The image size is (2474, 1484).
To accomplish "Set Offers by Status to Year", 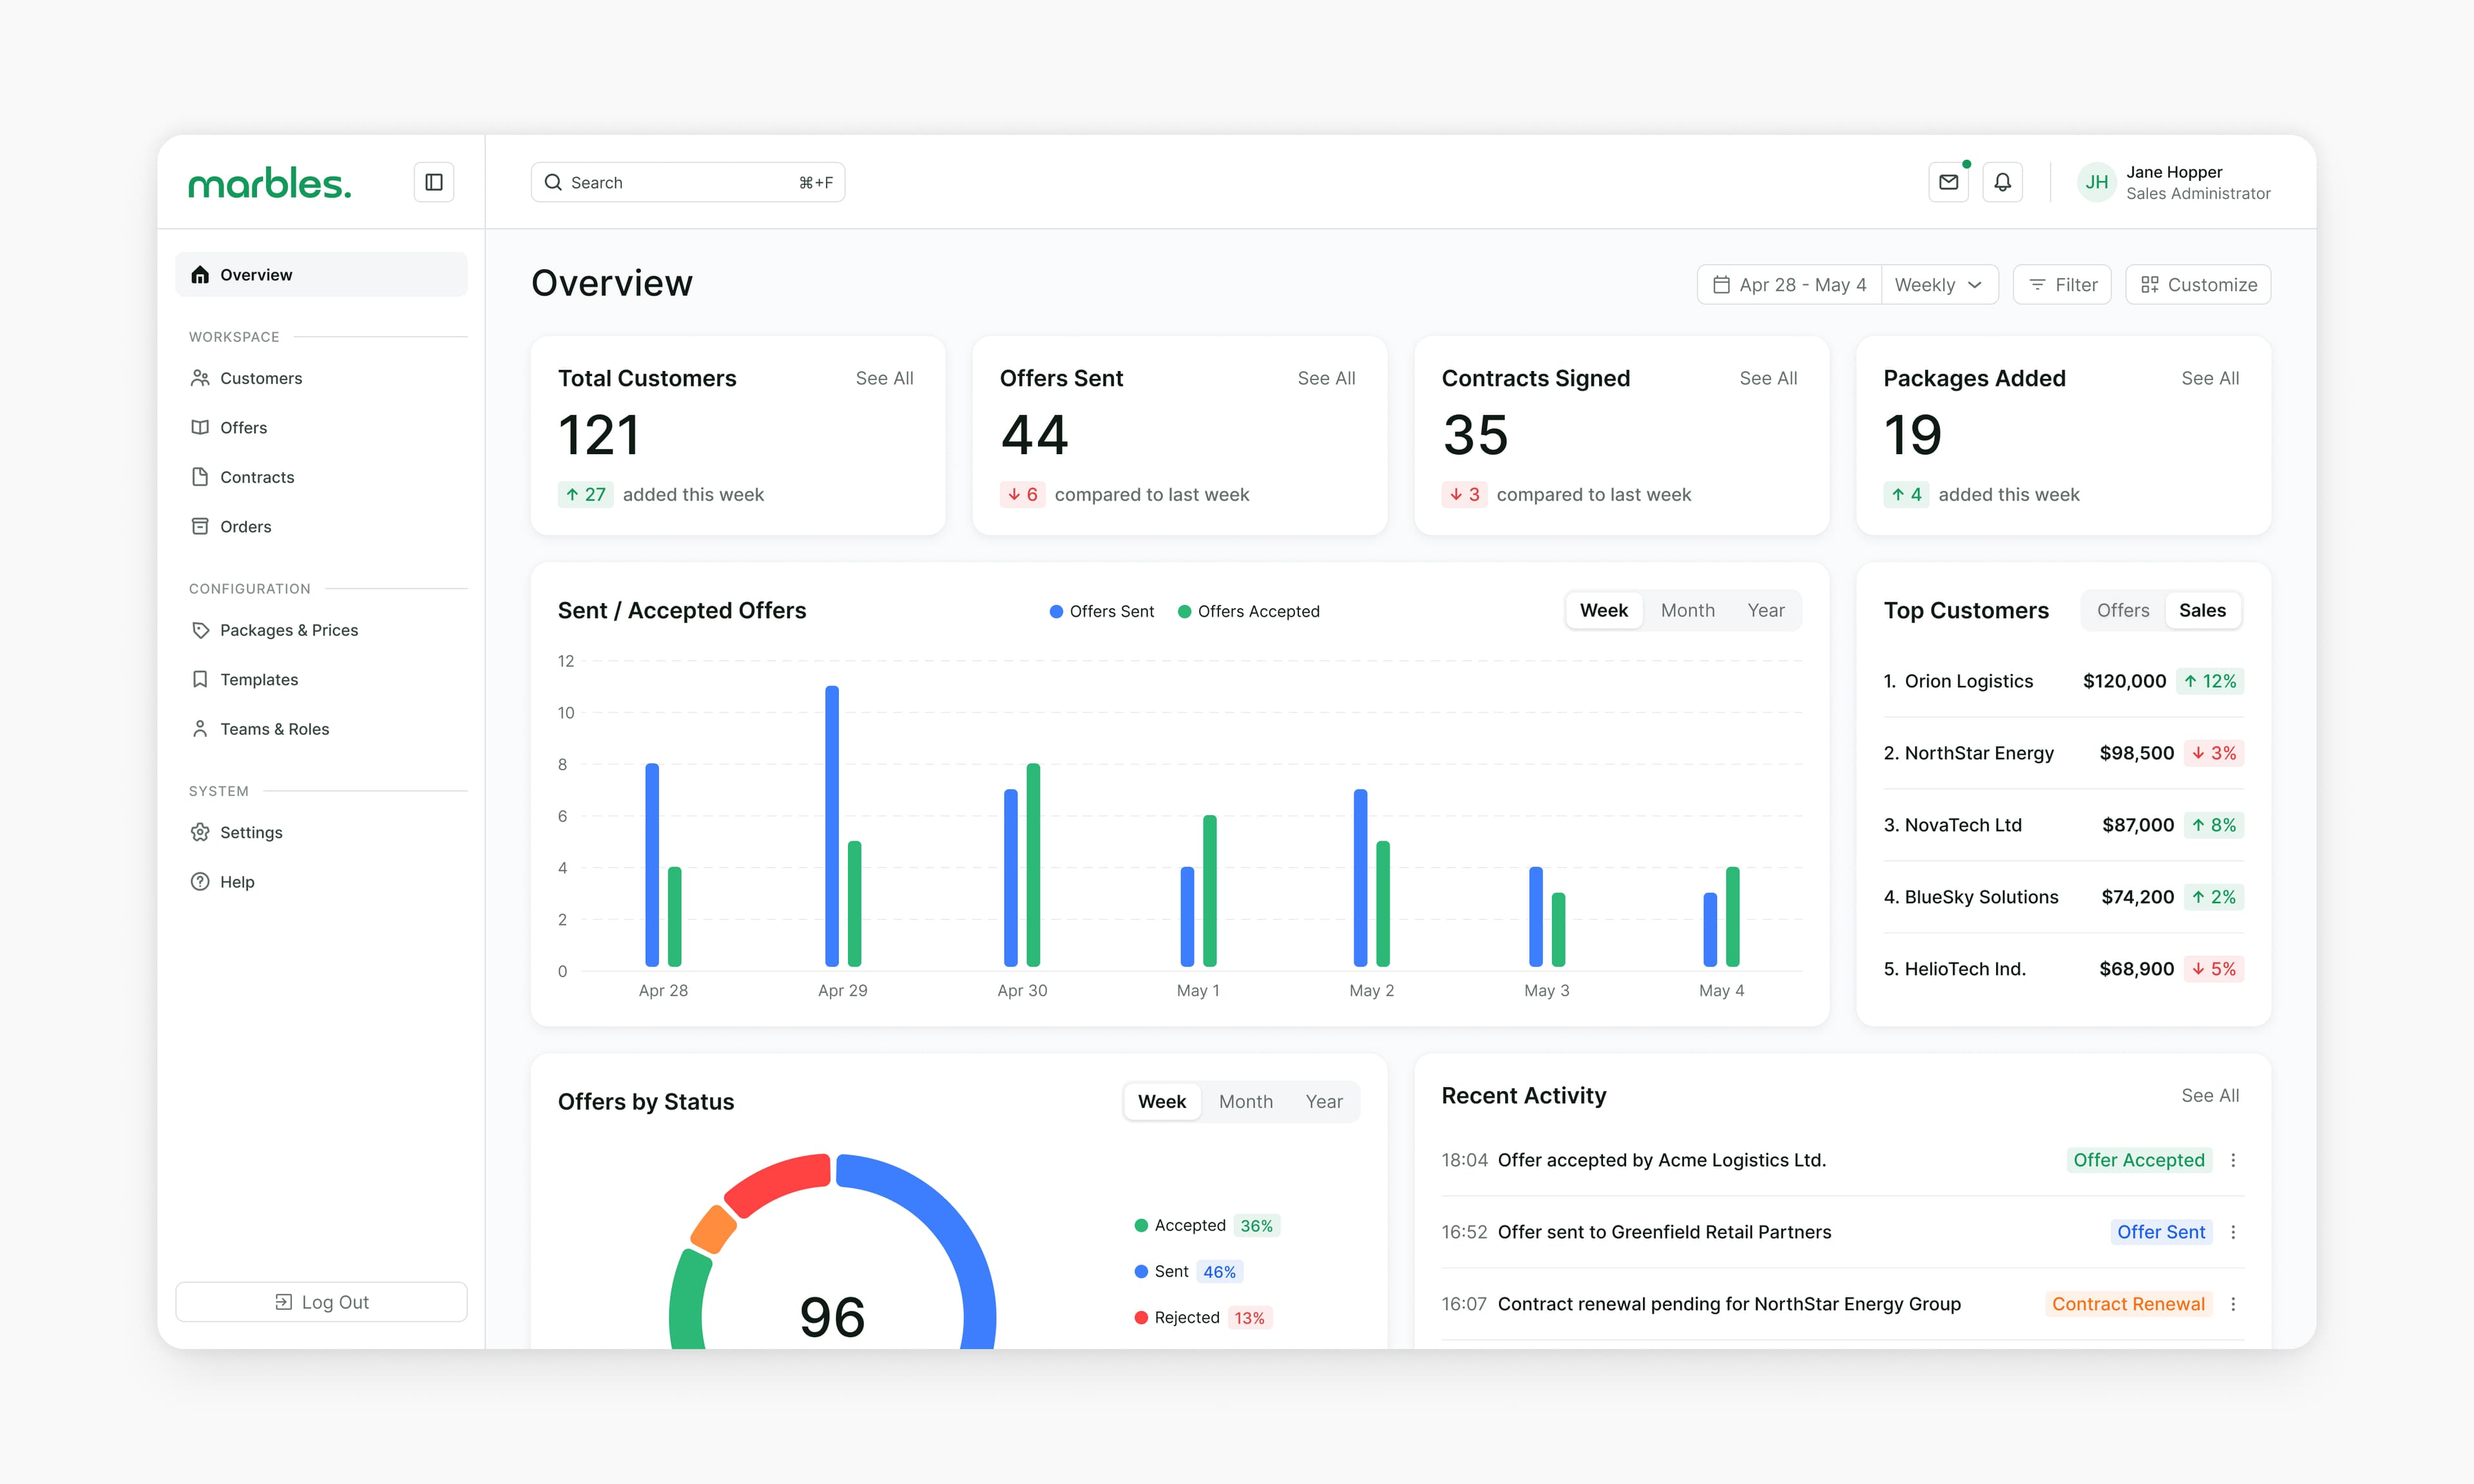I will tap(1324, 1101).
